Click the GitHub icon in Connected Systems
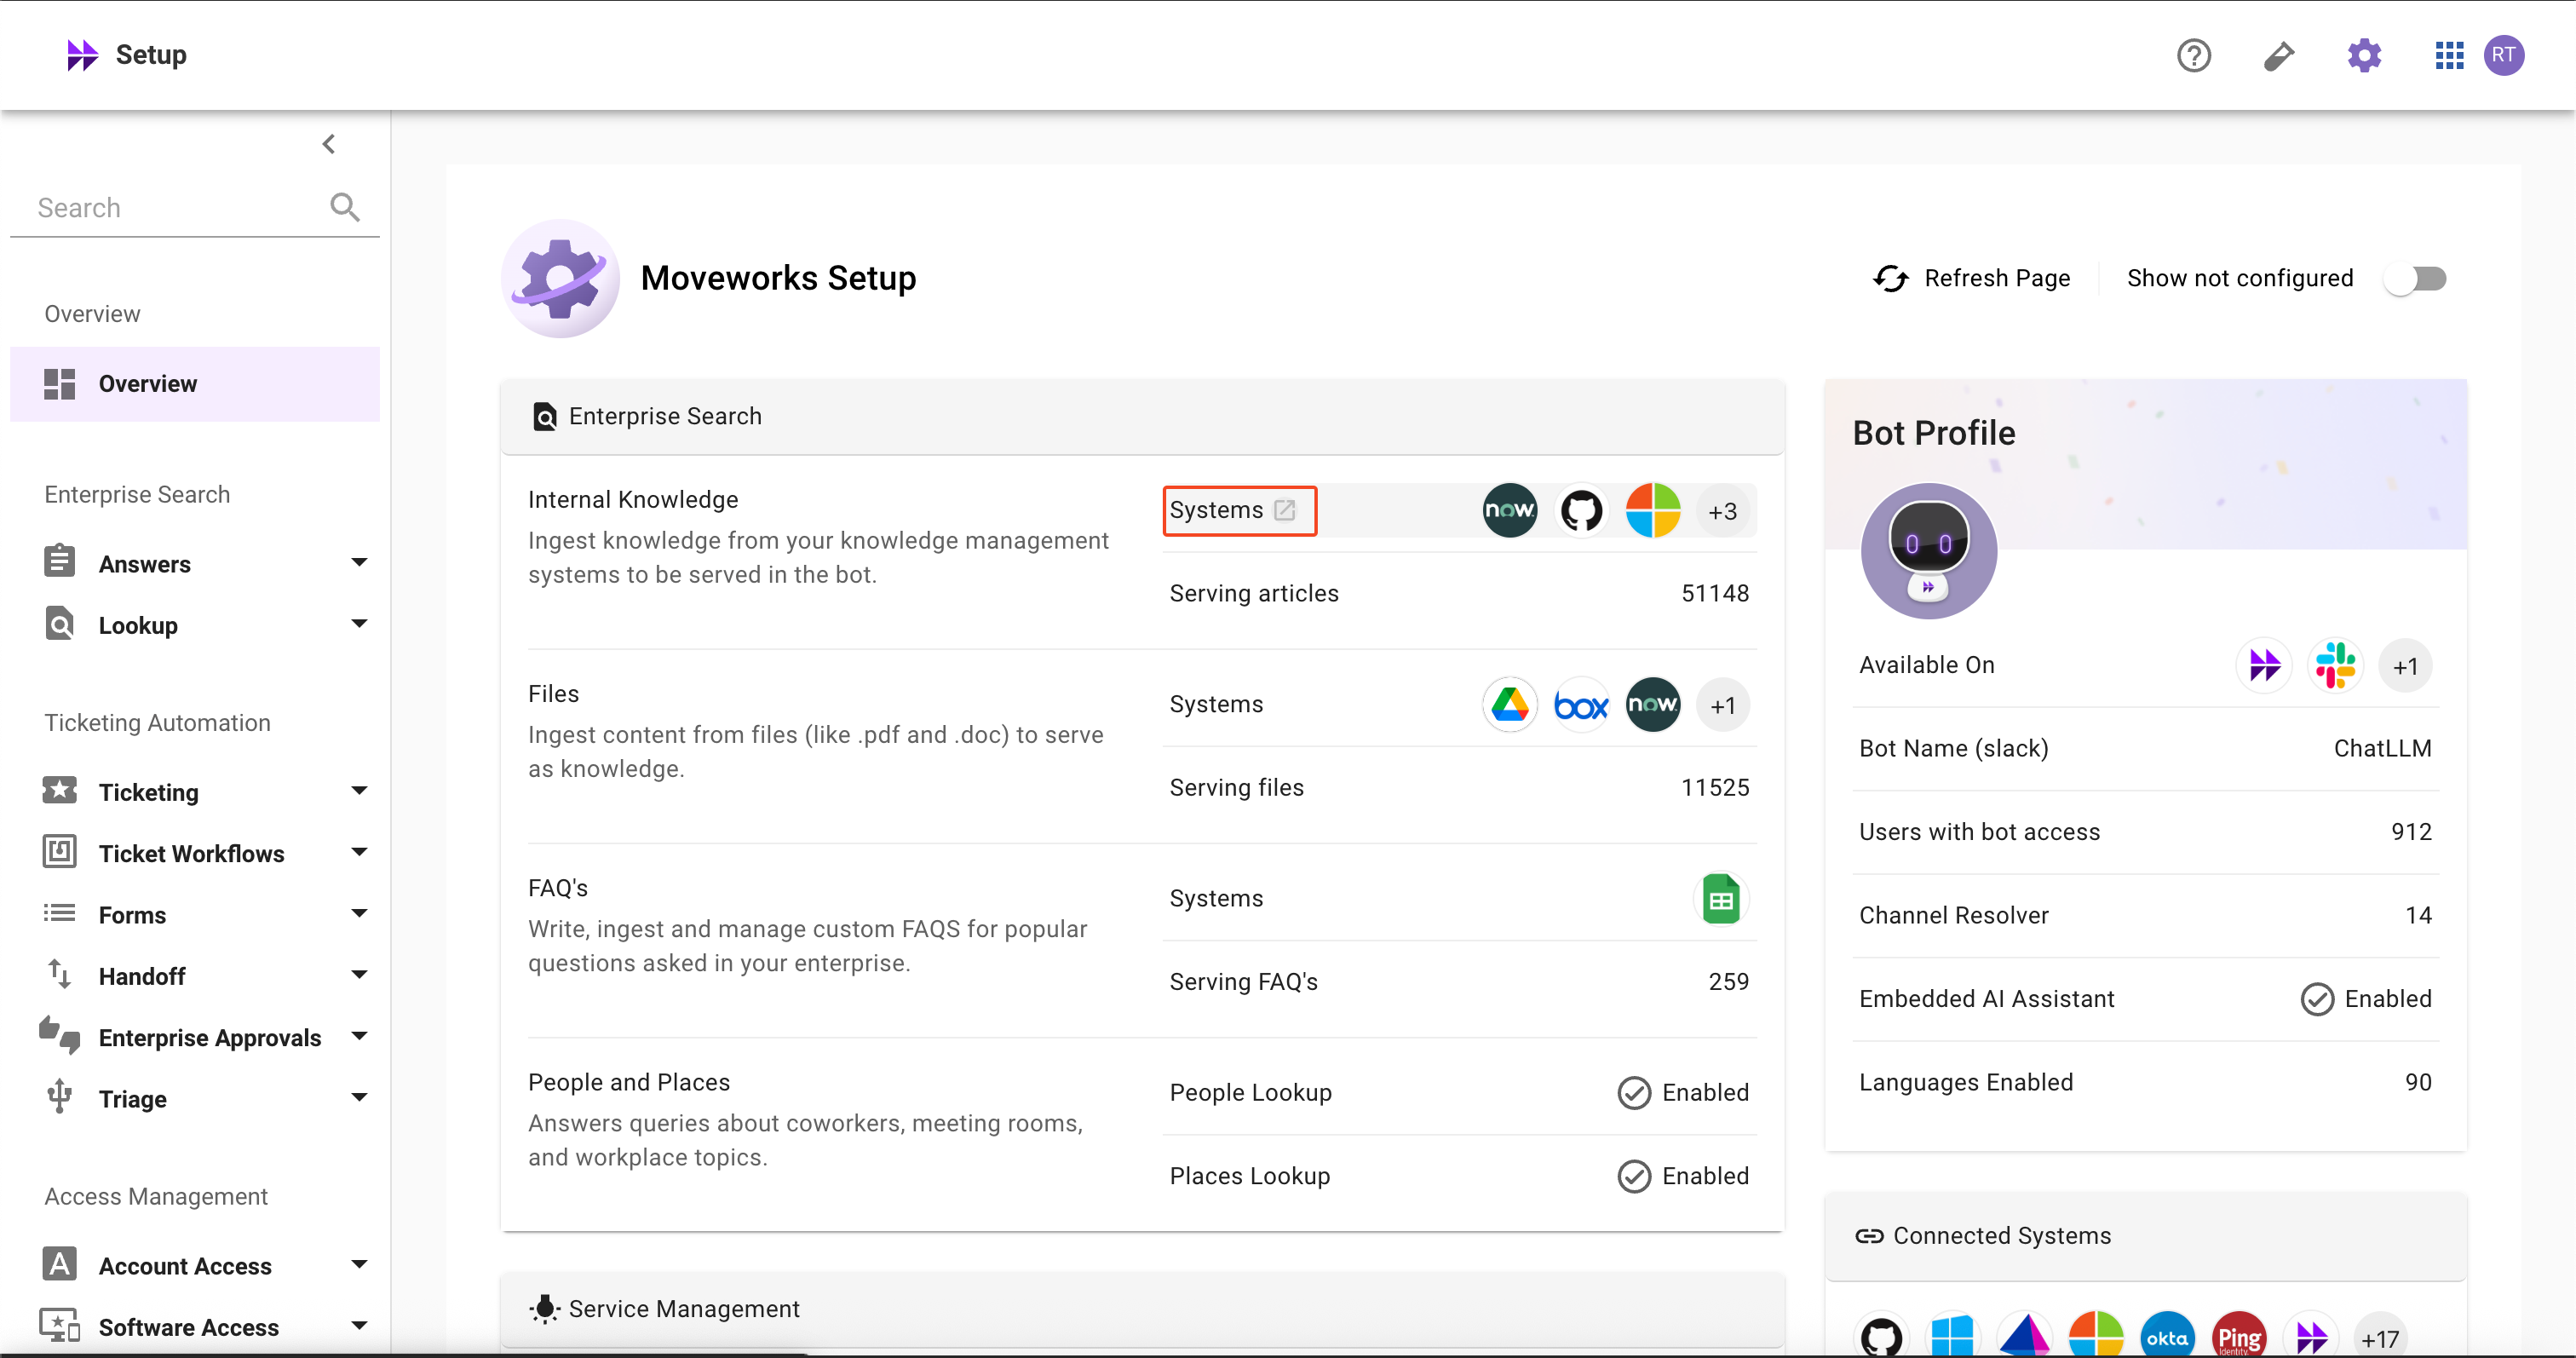The image size is (2576, 1358). [x=1882, y=1337]
